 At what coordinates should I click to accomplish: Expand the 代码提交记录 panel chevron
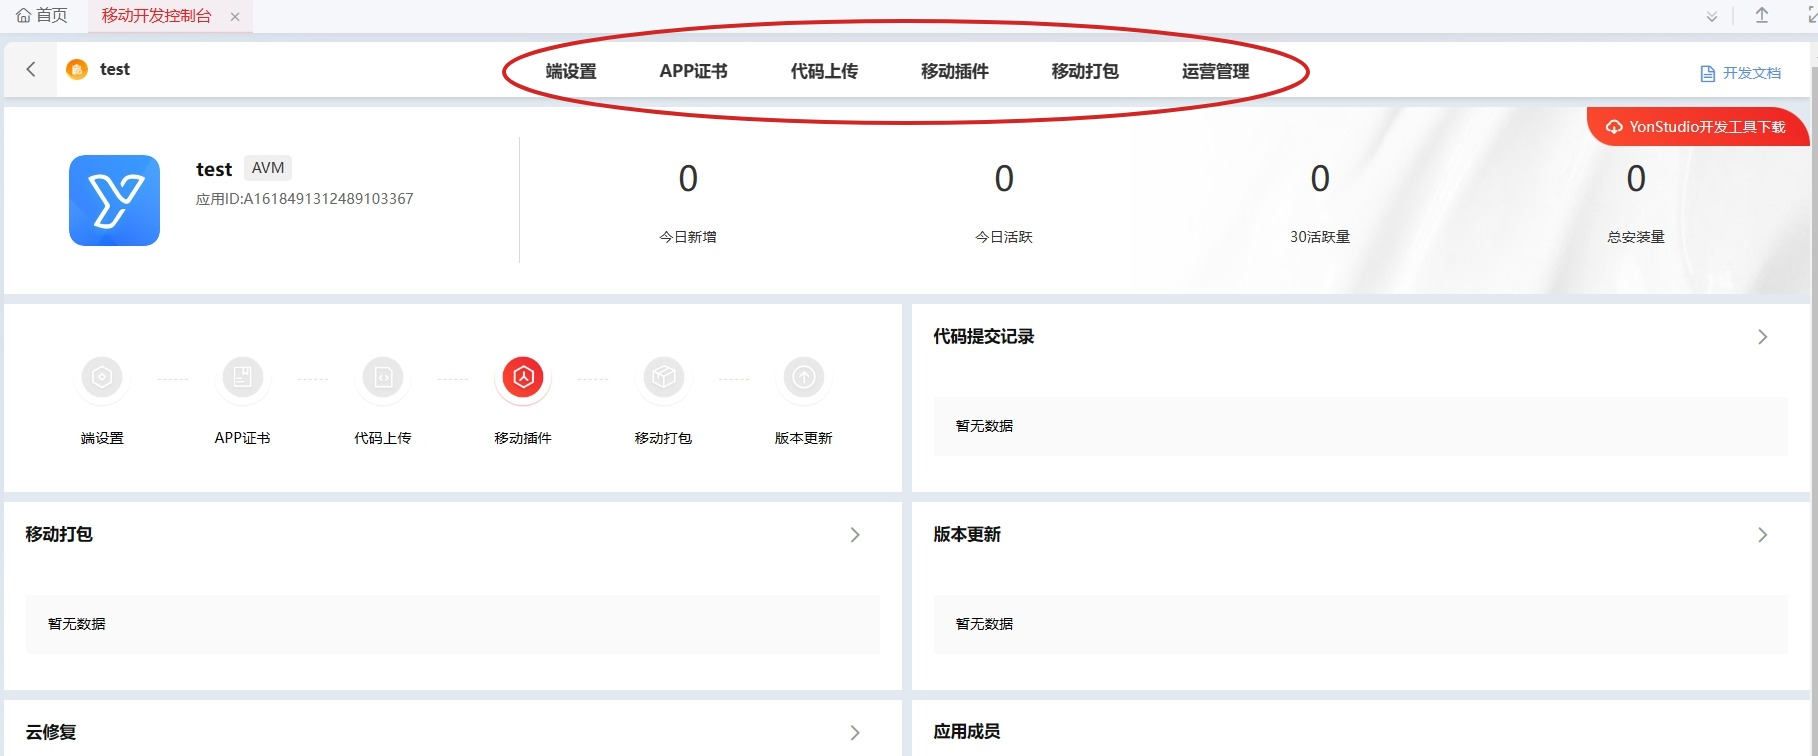[x=1763, y=337]
